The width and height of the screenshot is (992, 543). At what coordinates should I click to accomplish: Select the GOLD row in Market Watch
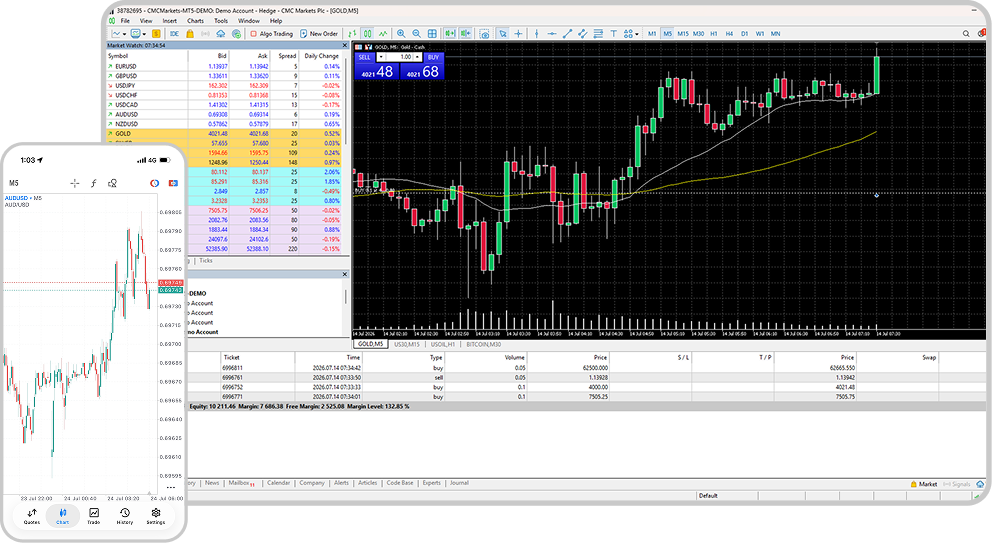226,134
